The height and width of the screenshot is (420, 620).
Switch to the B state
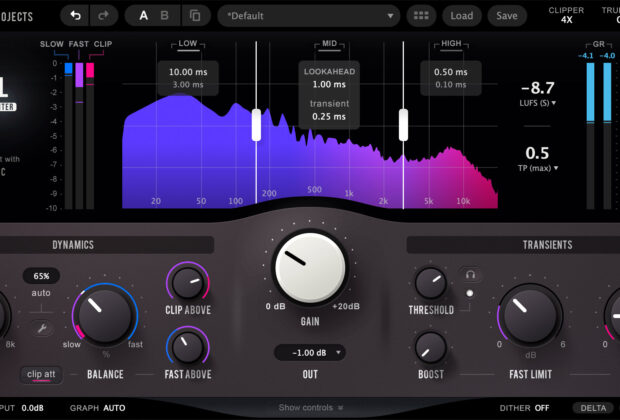(x=164, y=15)
